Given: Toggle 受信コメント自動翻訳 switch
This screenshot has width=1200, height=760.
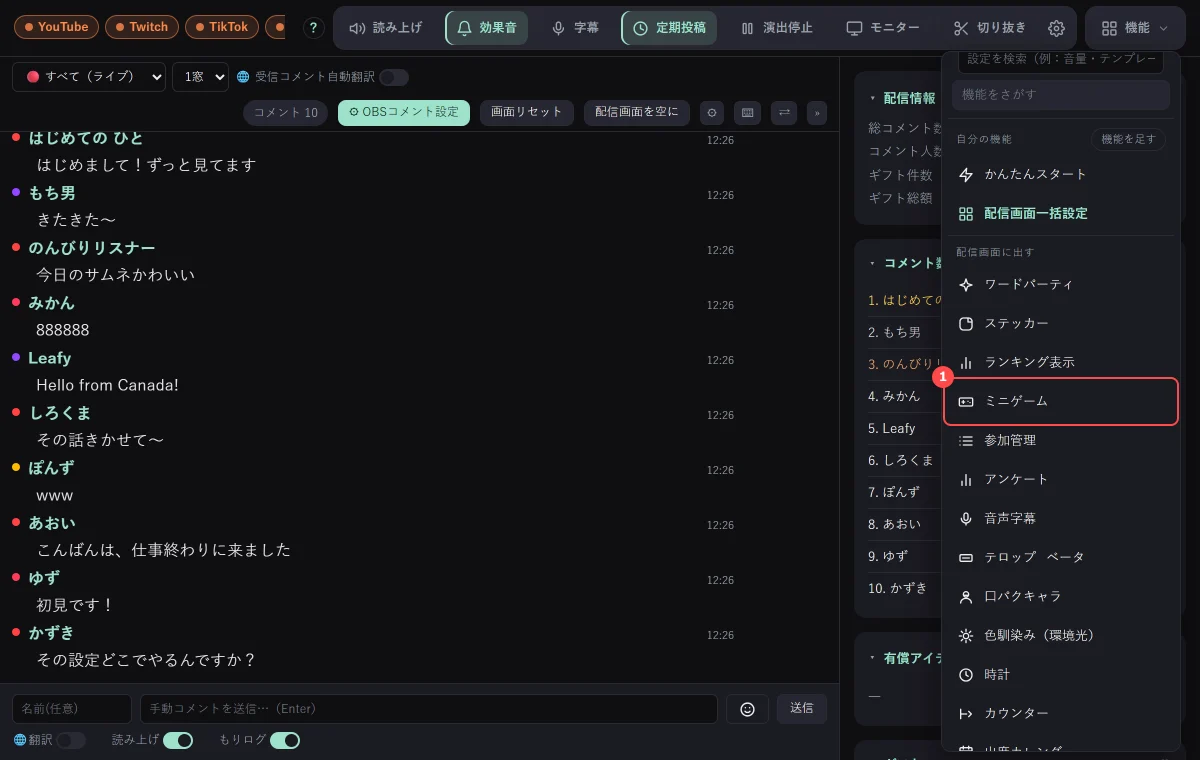Looking at the screenshot, I should tap(394, 77).
